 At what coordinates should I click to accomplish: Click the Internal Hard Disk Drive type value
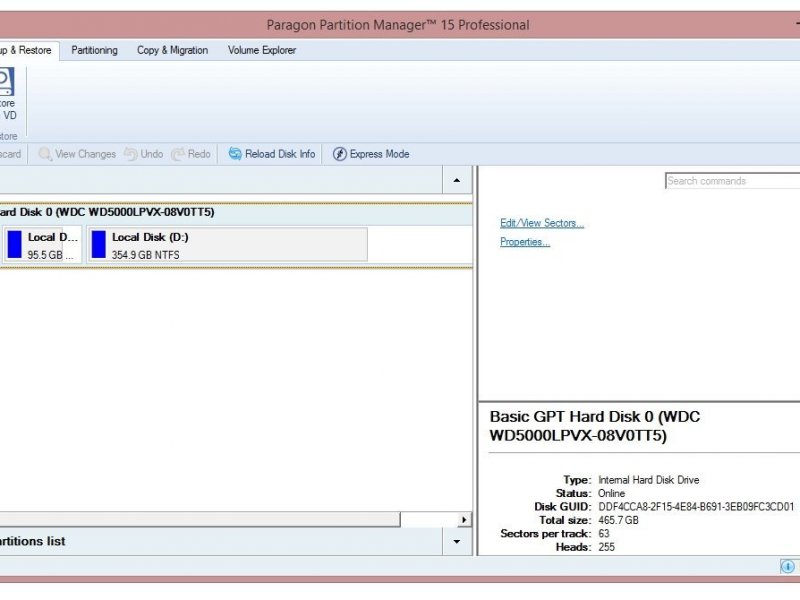[x=648, y=480]
